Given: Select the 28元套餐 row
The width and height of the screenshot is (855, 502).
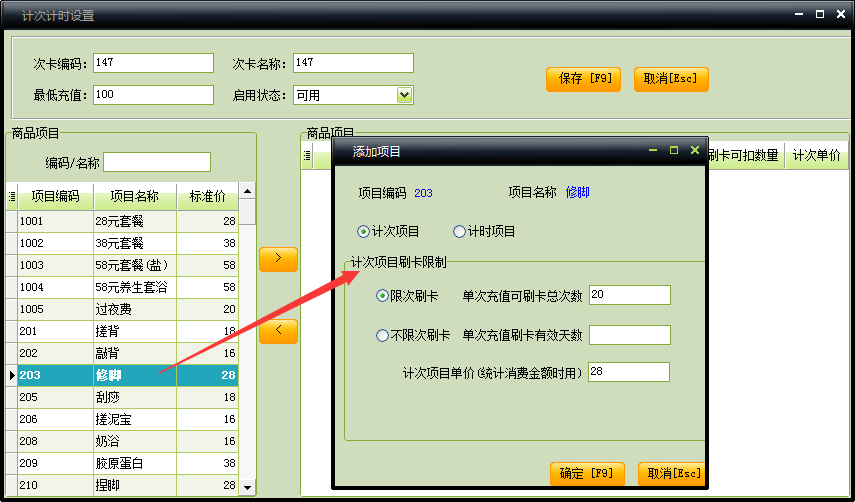Looking at the screenshot, I should [x=123, y=221].
